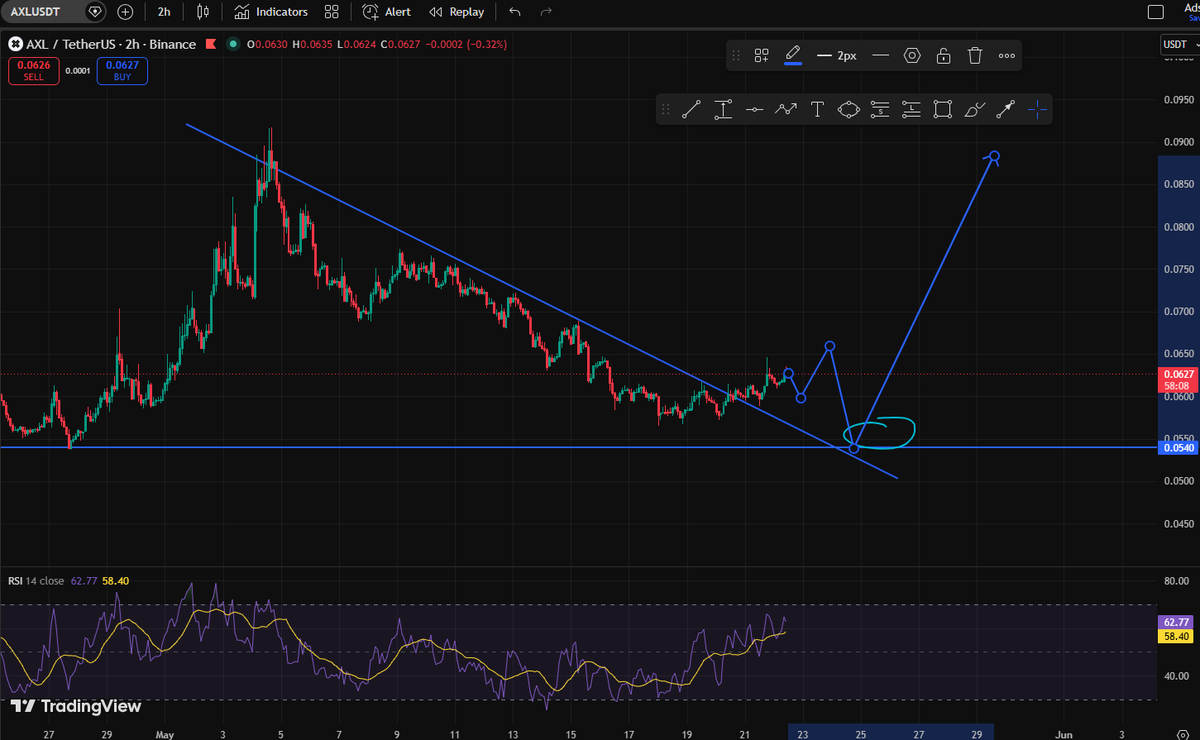The height and width of the screenshot is (740, 1200).
Task: Select the Path zigzag arrow tool
Action: pyautogui.click(x=786, y=110)
